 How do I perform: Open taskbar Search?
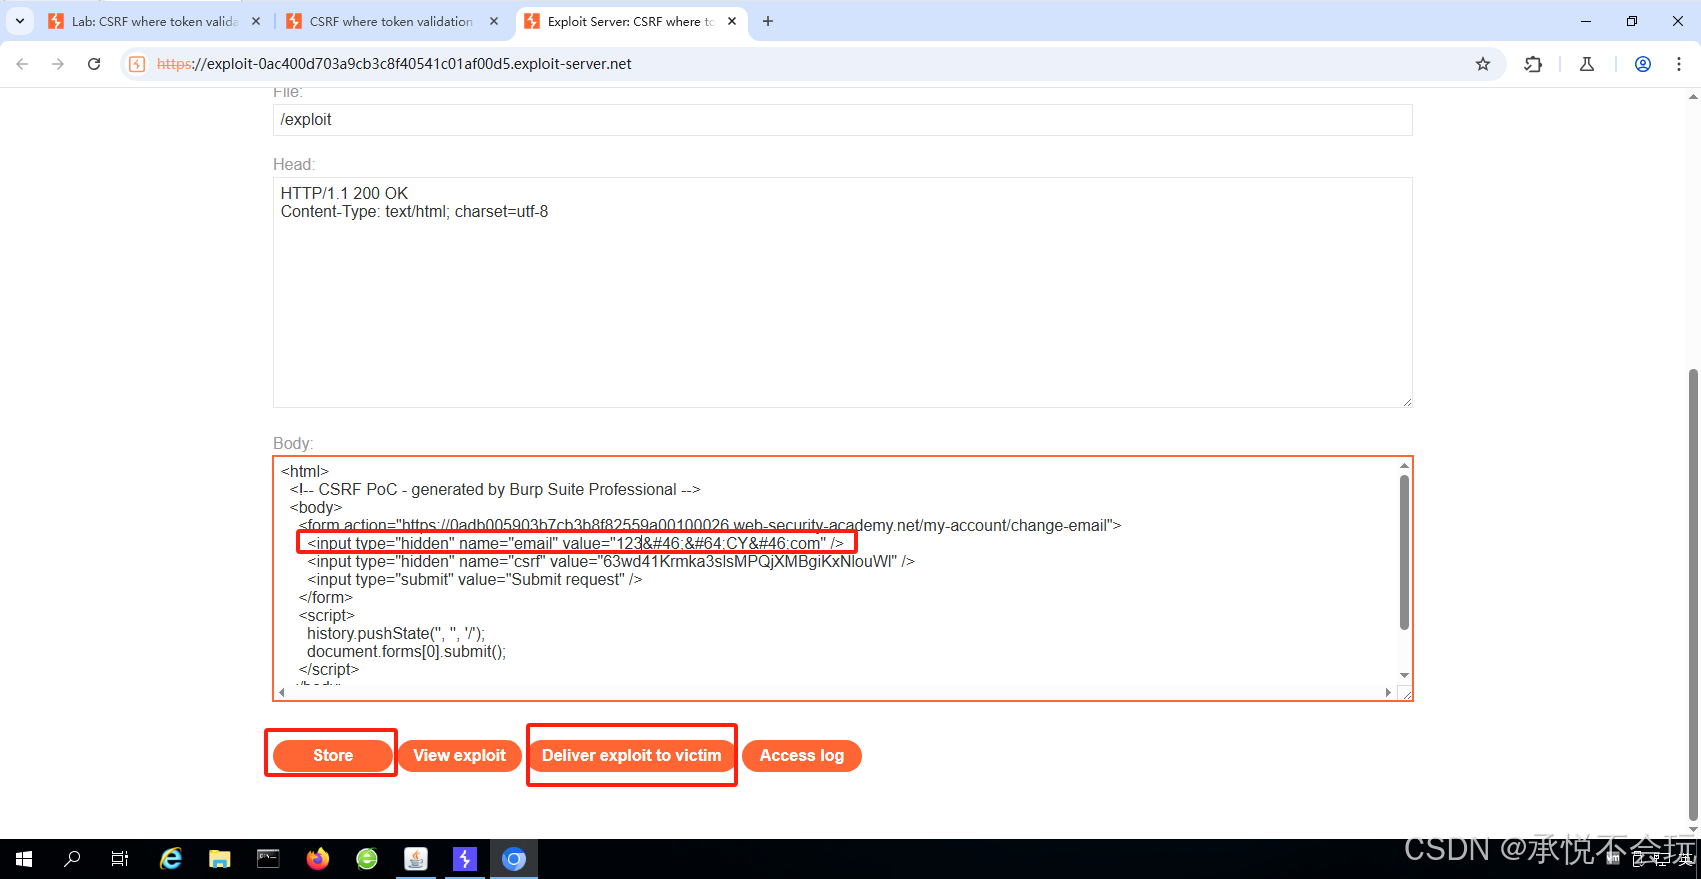[x=72, y=859]
